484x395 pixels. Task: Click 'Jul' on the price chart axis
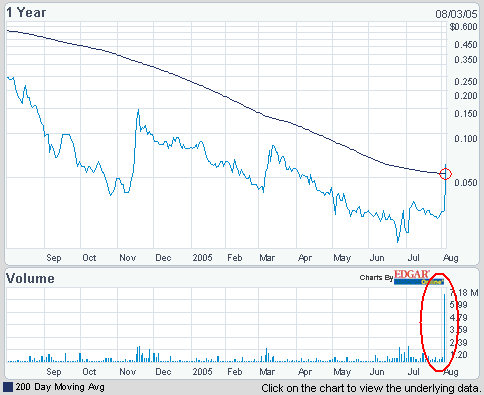414,258
